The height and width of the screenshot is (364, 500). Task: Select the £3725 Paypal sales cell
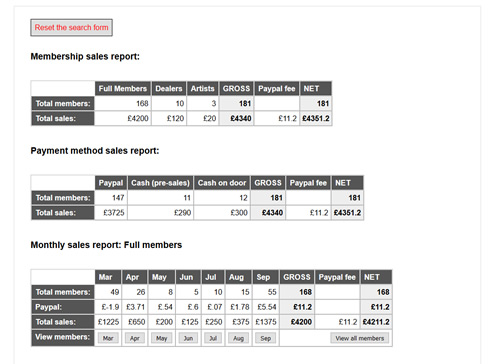(111, 213)
